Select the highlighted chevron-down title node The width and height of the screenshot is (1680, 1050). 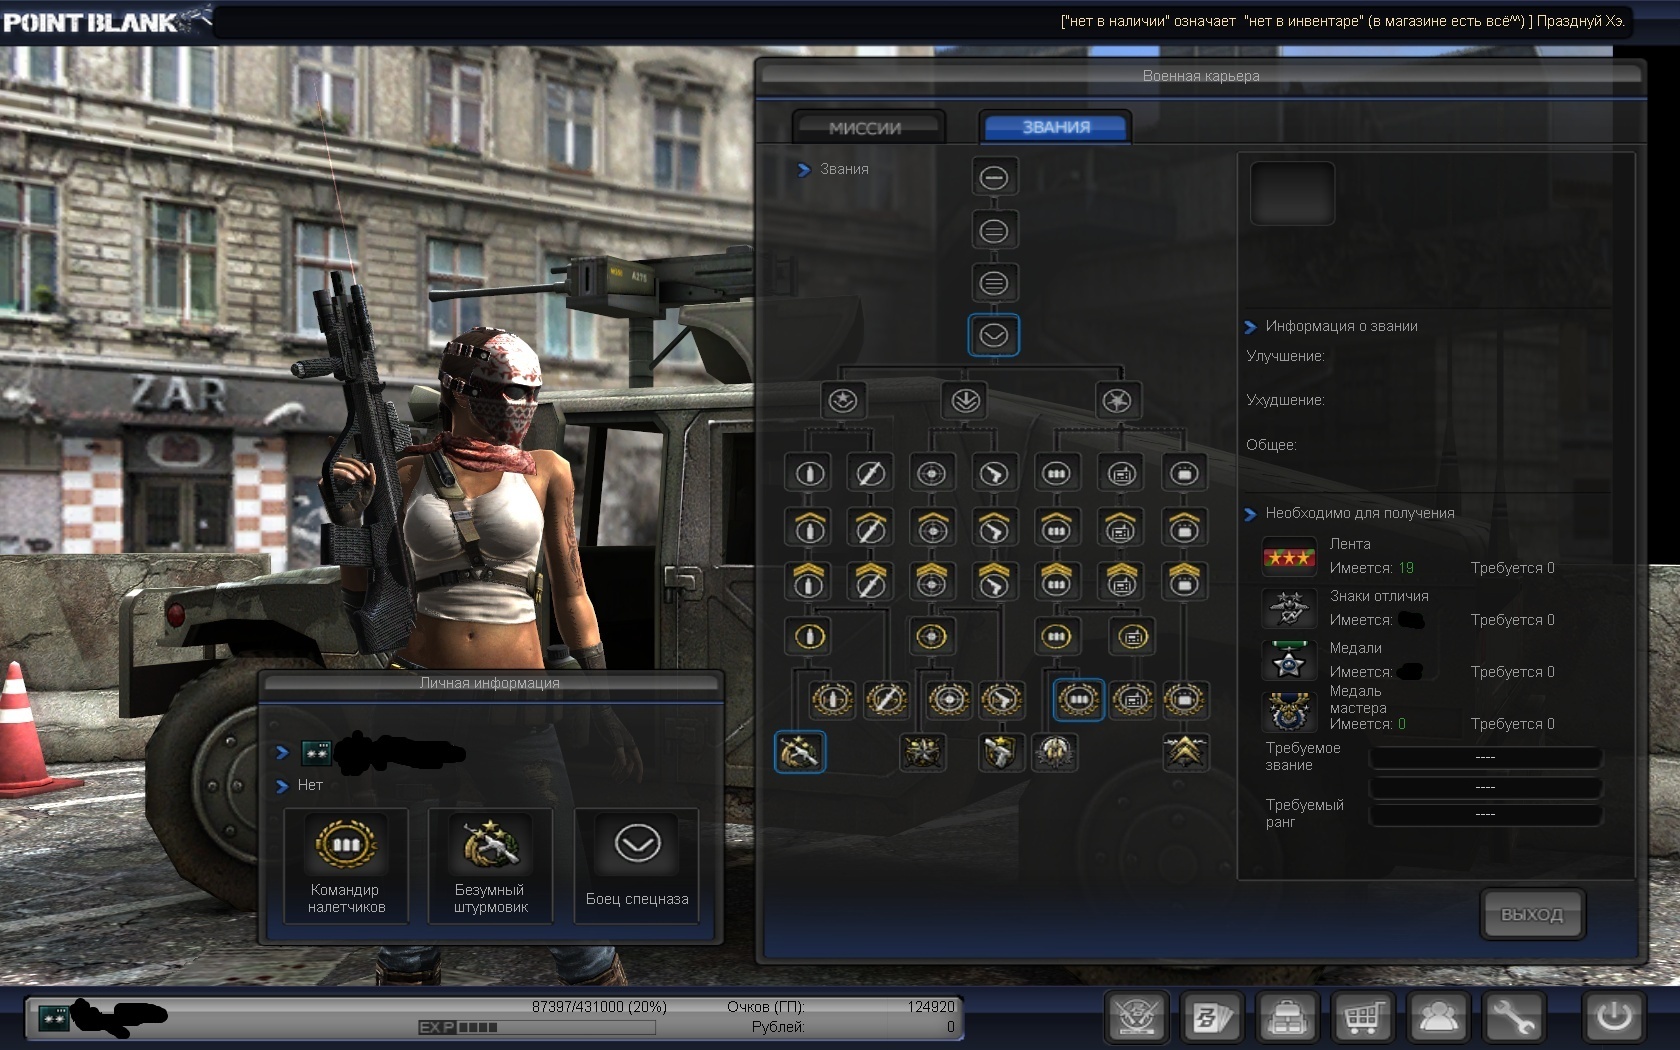point(993,336)
